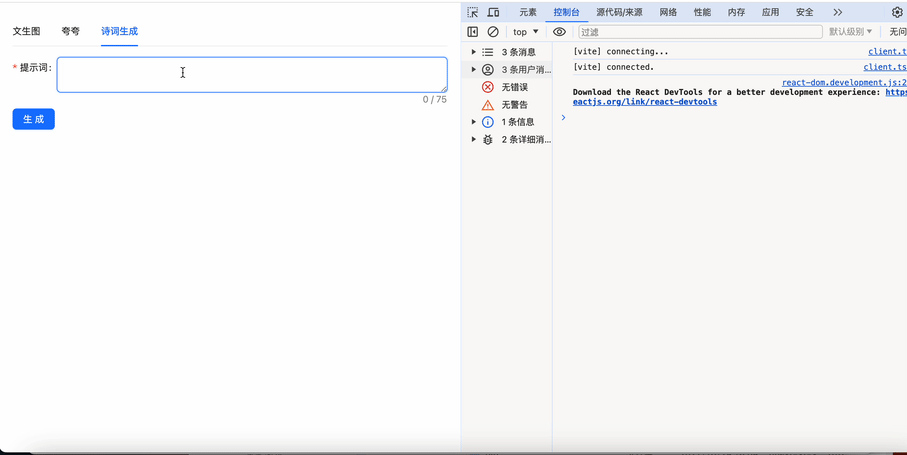907x455 pixels.
Task: Select the inspect element picker icon
Action: click(473, 12)
